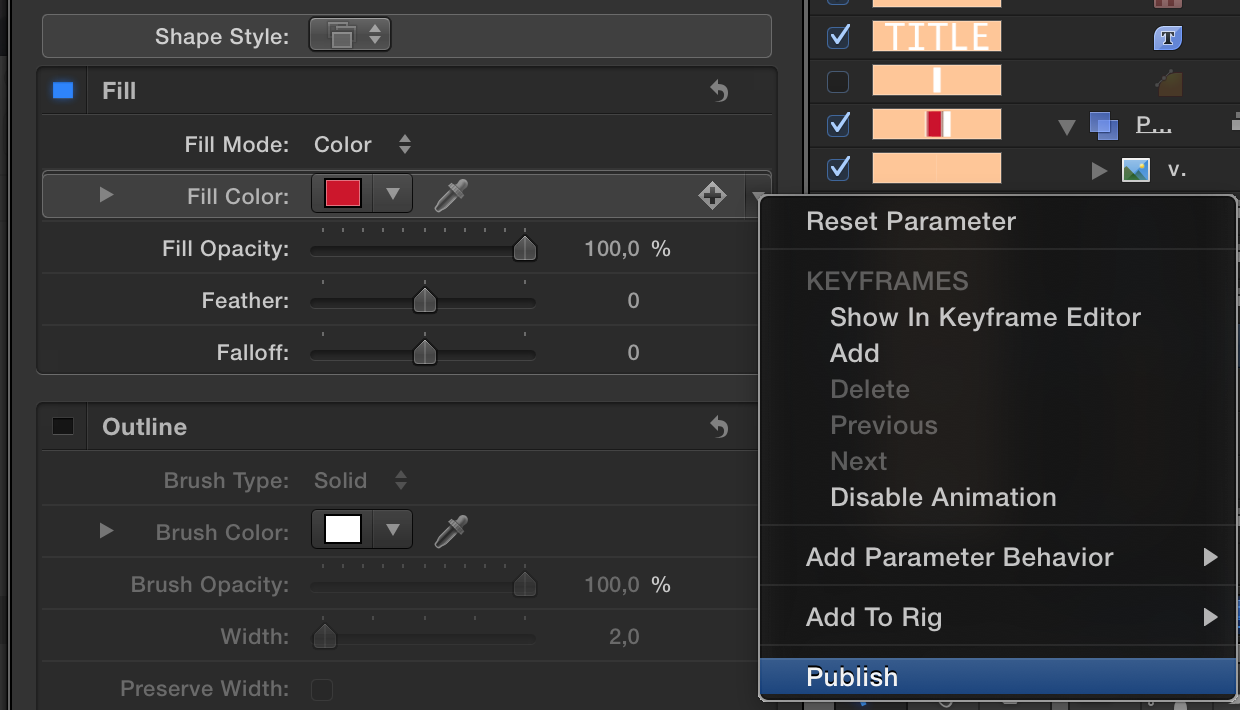Uncheck the TITLE layer visibility checkbox
This screenshot has height=710, width=1240.
click(839, 37)
